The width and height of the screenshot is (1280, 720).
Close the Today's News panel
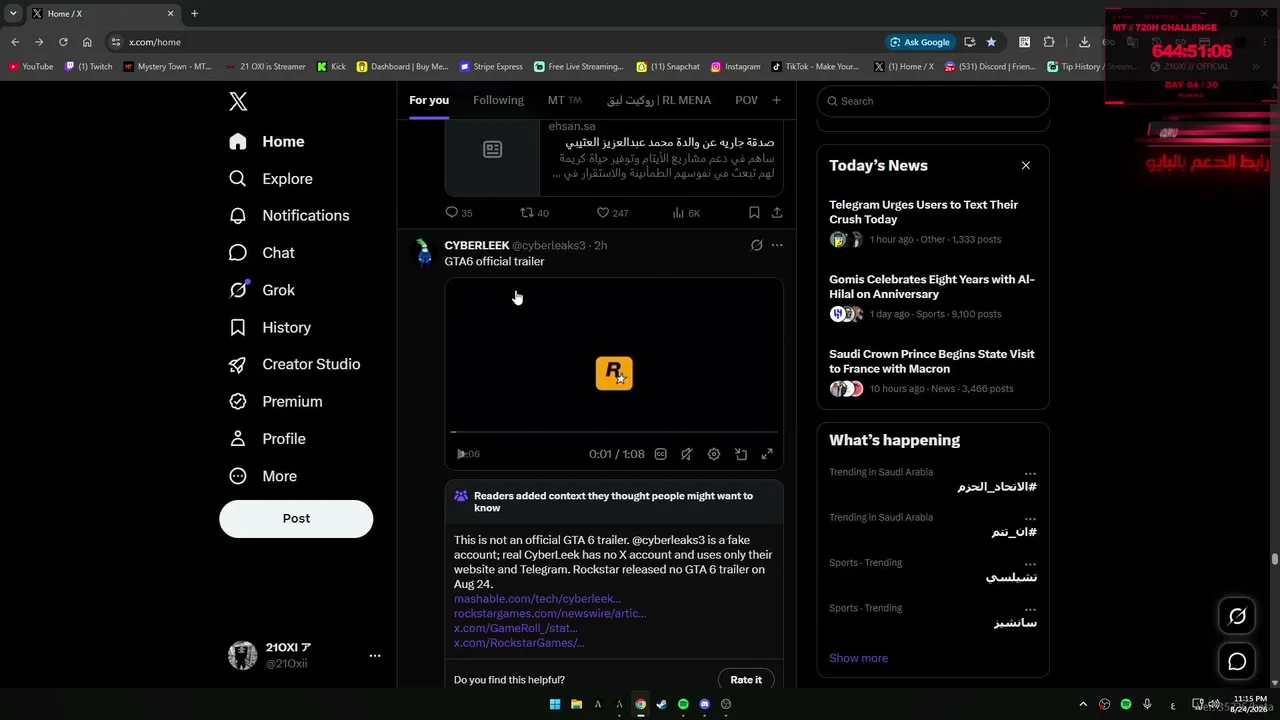[x=1026, y=166]
